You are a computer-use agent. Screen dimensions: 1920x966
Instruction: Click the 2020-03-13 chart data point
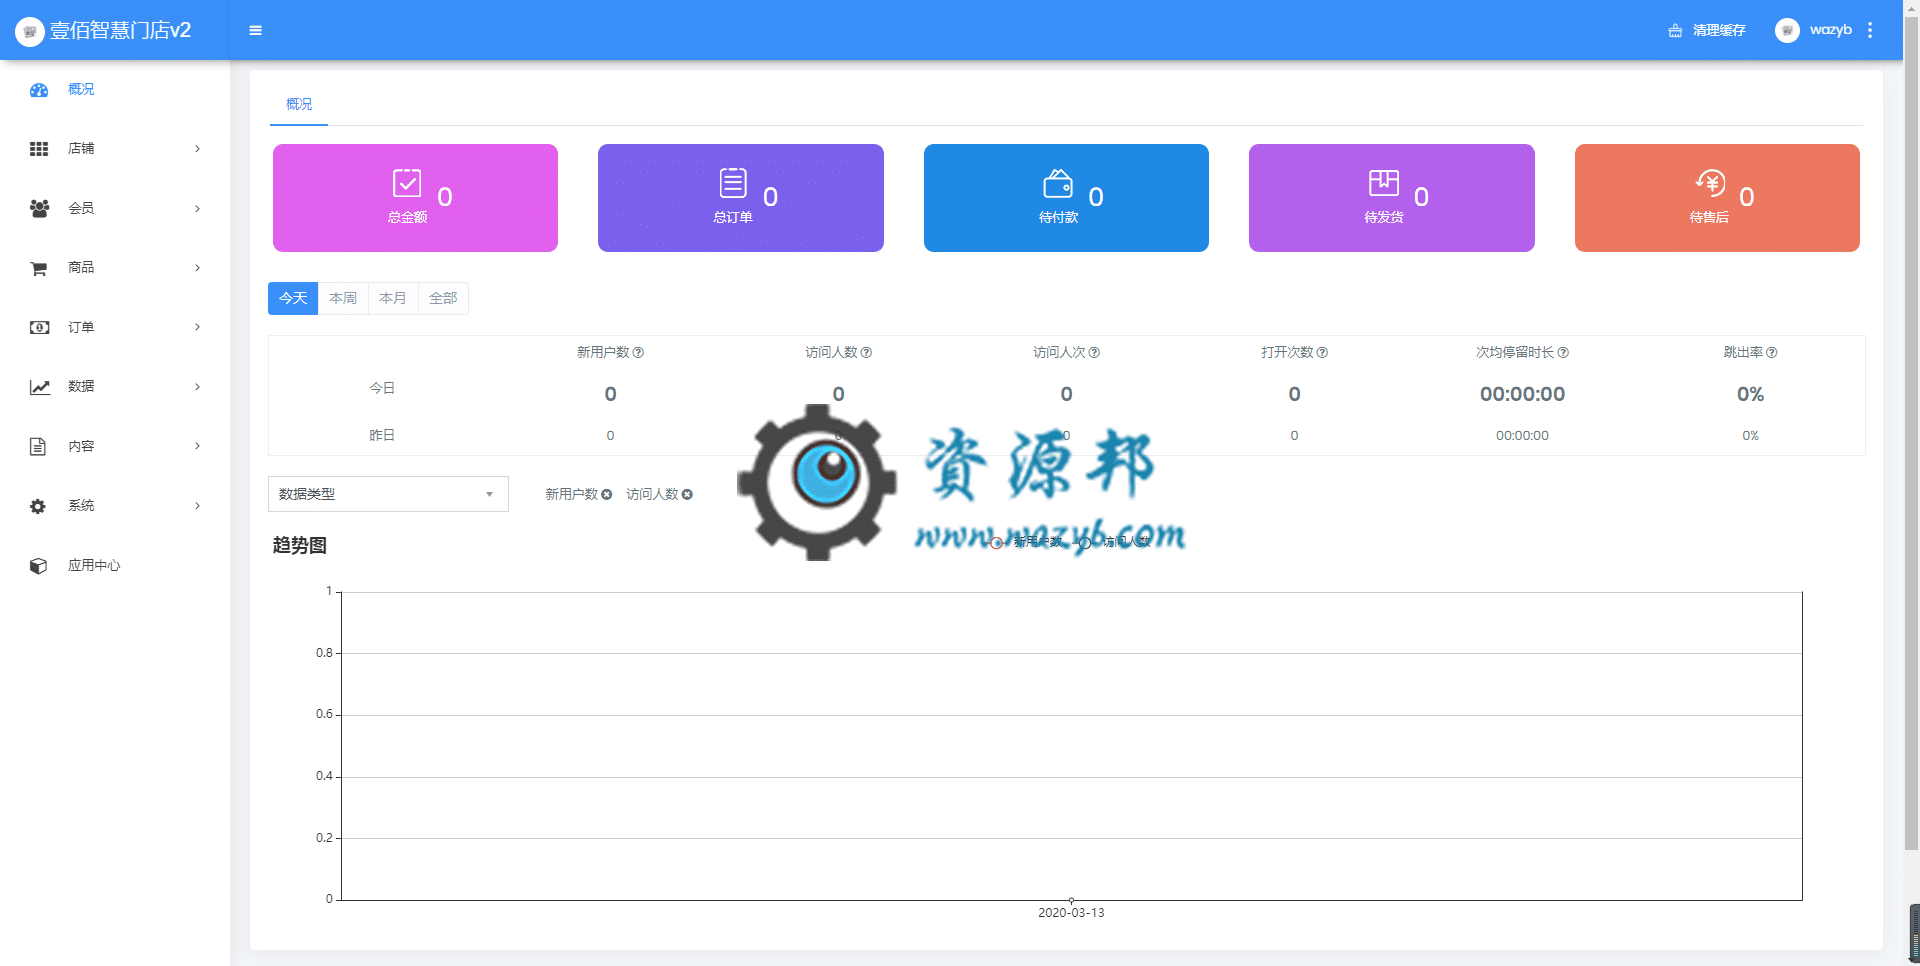[x=1071, y=900]
